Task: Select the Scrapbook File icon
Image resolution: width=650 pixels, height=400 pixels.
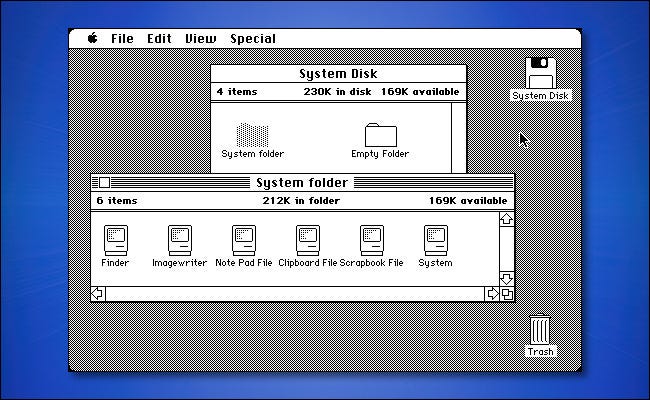Action: point(371,240)
